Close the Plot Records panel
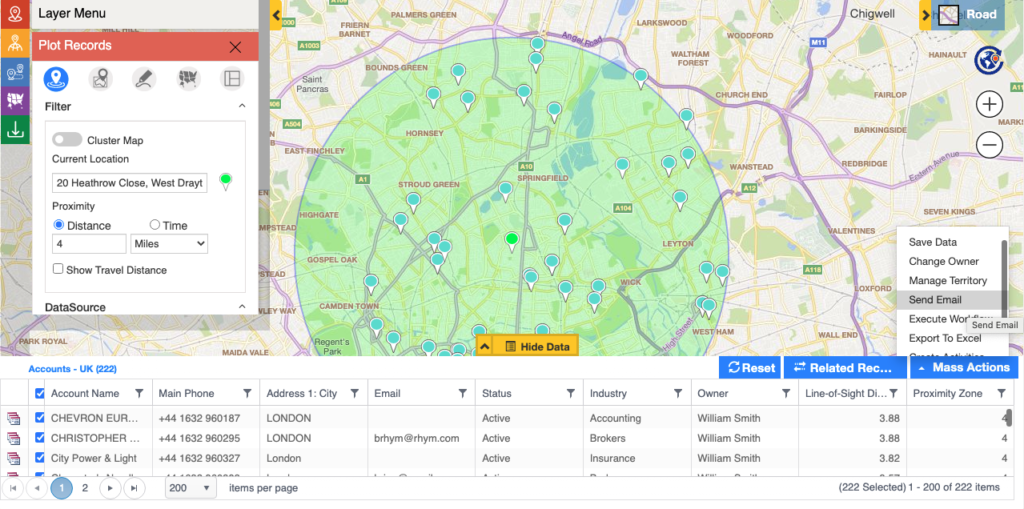The image size is (1024, 509). tap(235, 46)
